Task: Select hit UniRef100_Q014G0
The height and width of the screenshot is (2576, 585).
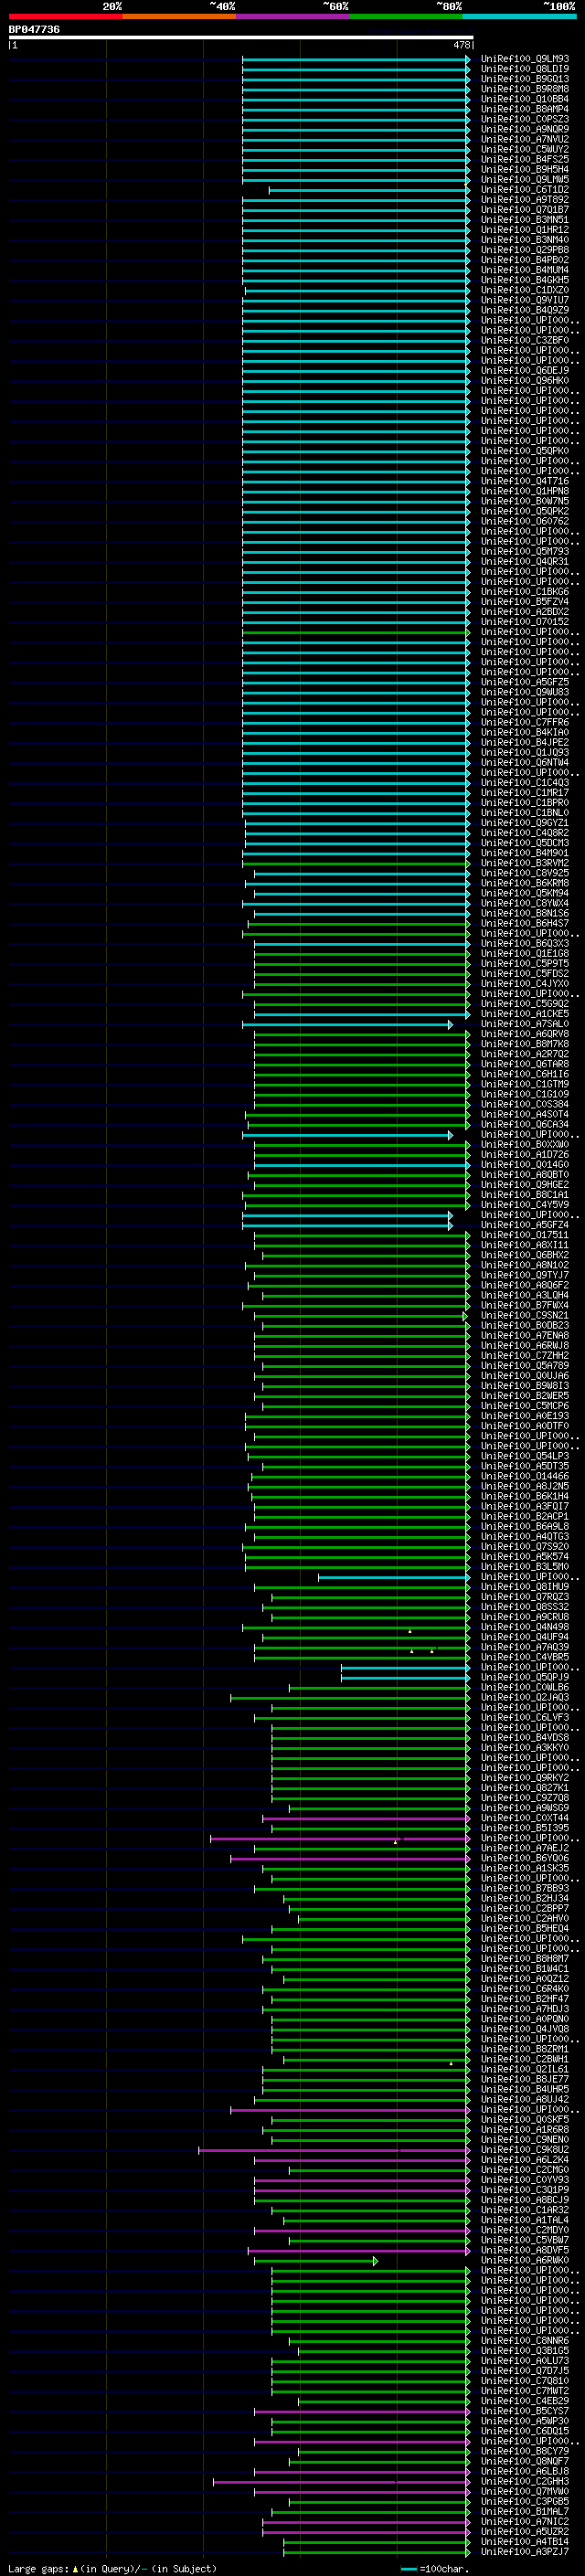Action: [x=525, y=1164]
